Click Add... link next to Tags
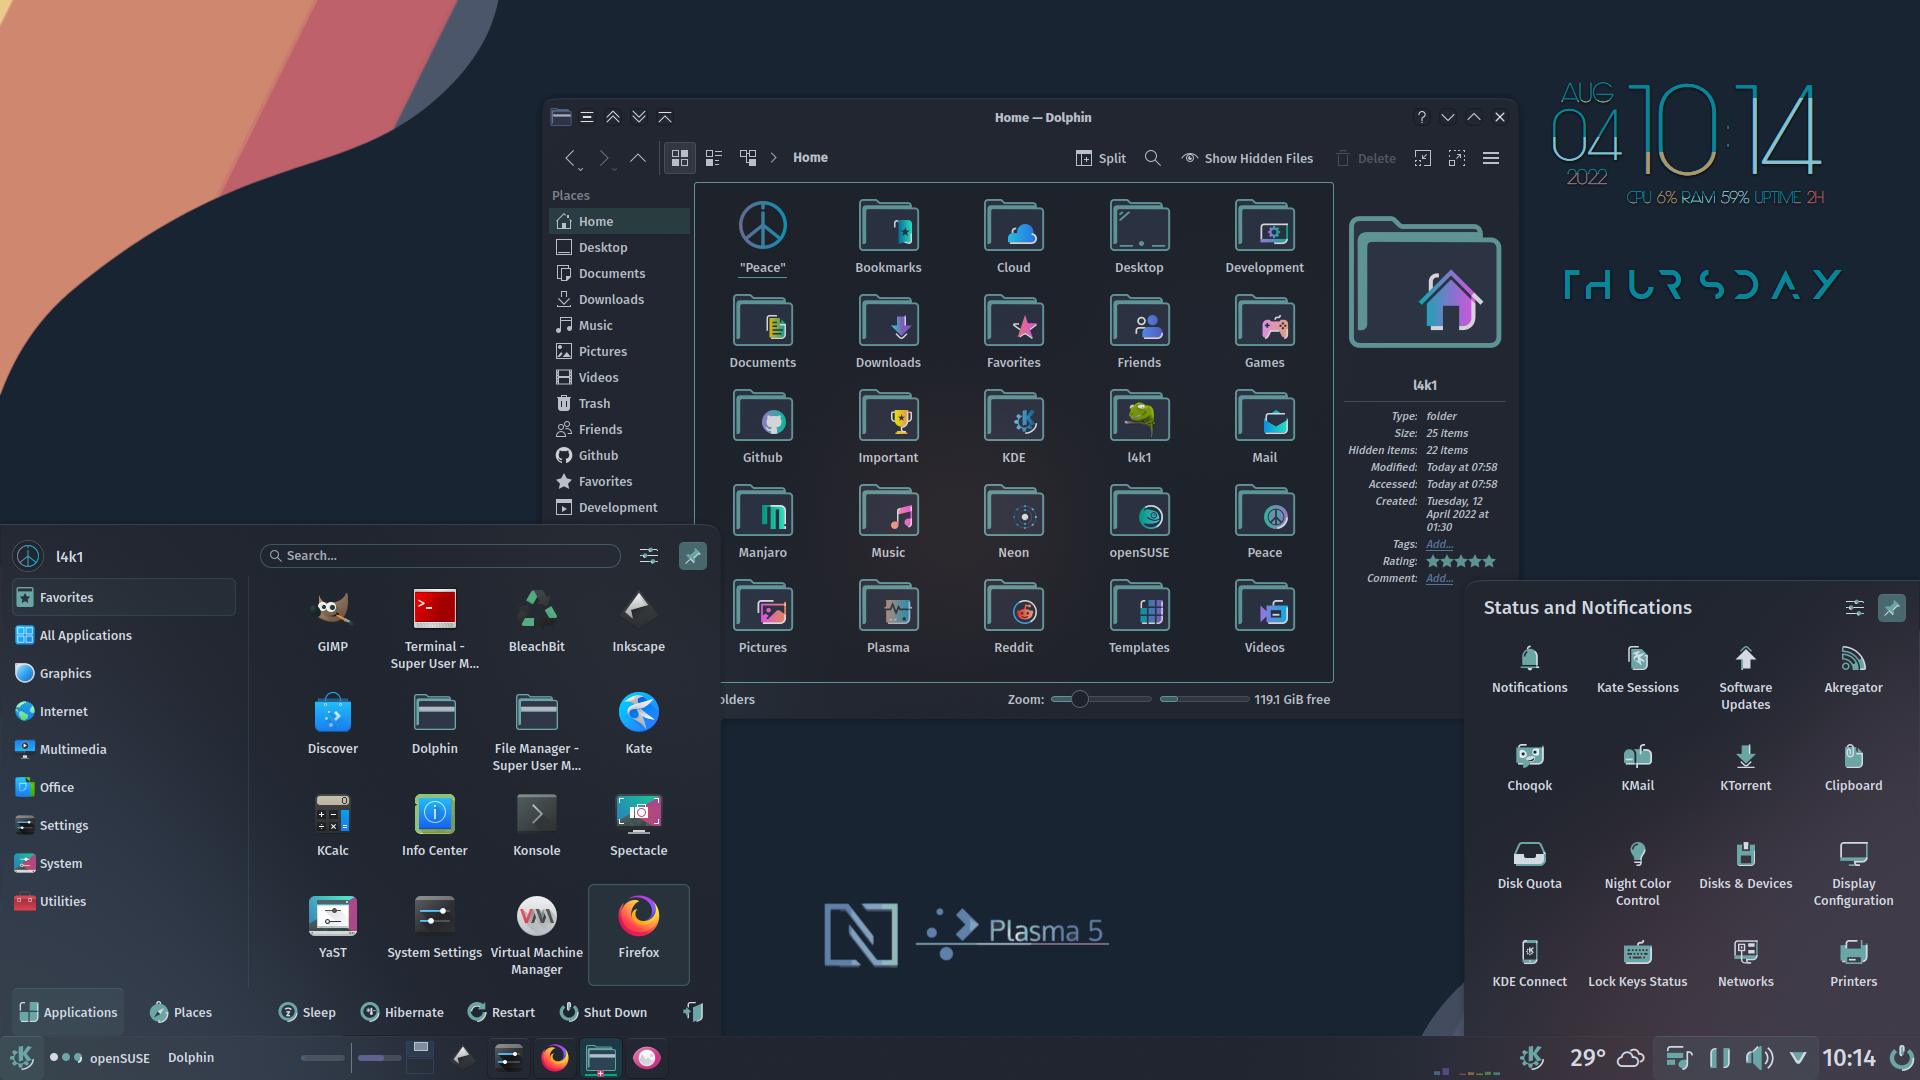 (1438, 543)
